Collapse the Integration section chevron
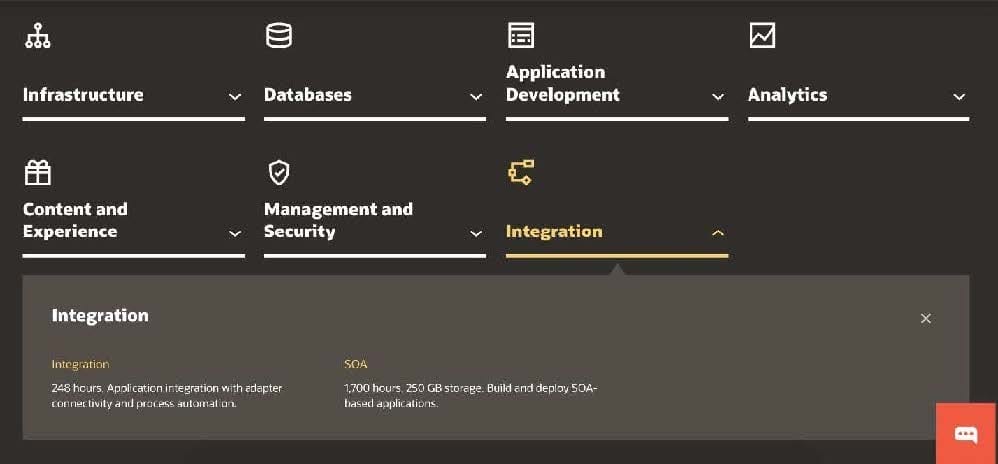998x464 pixels. pos(717,233)
